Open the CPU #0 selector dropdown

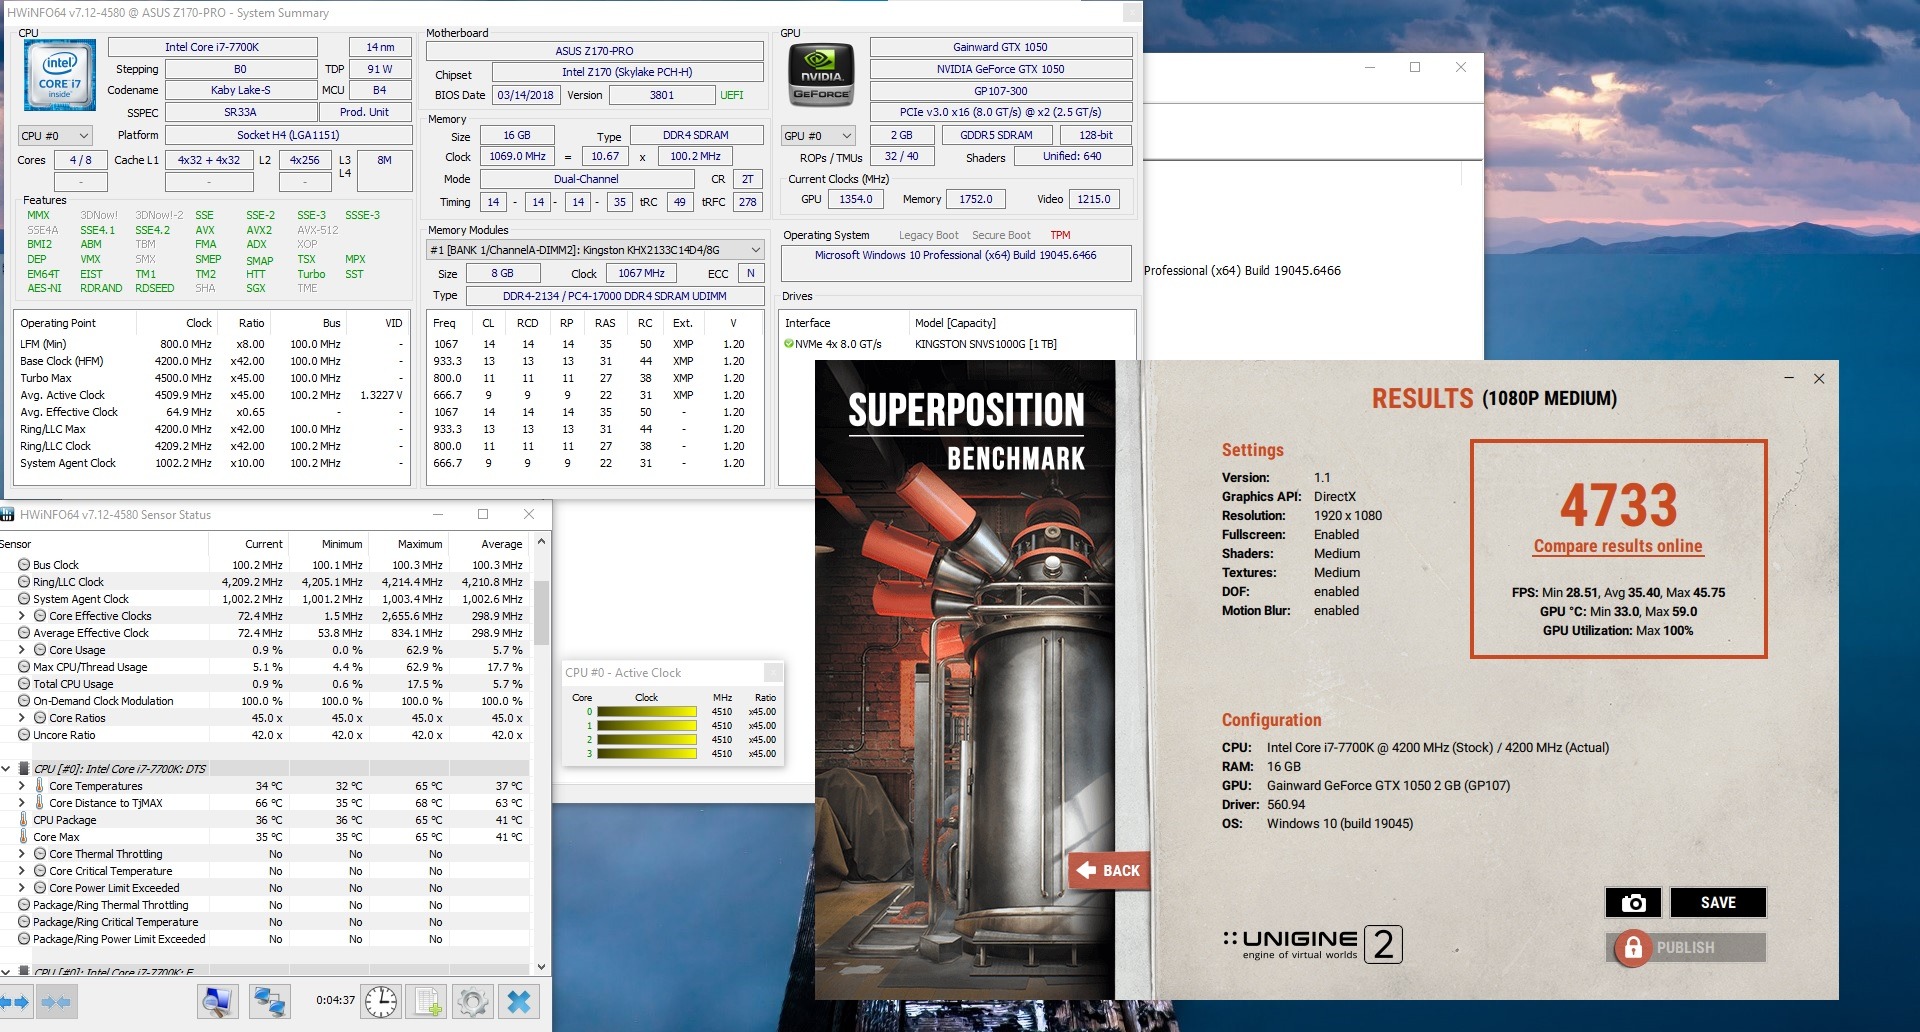(56, 136)
